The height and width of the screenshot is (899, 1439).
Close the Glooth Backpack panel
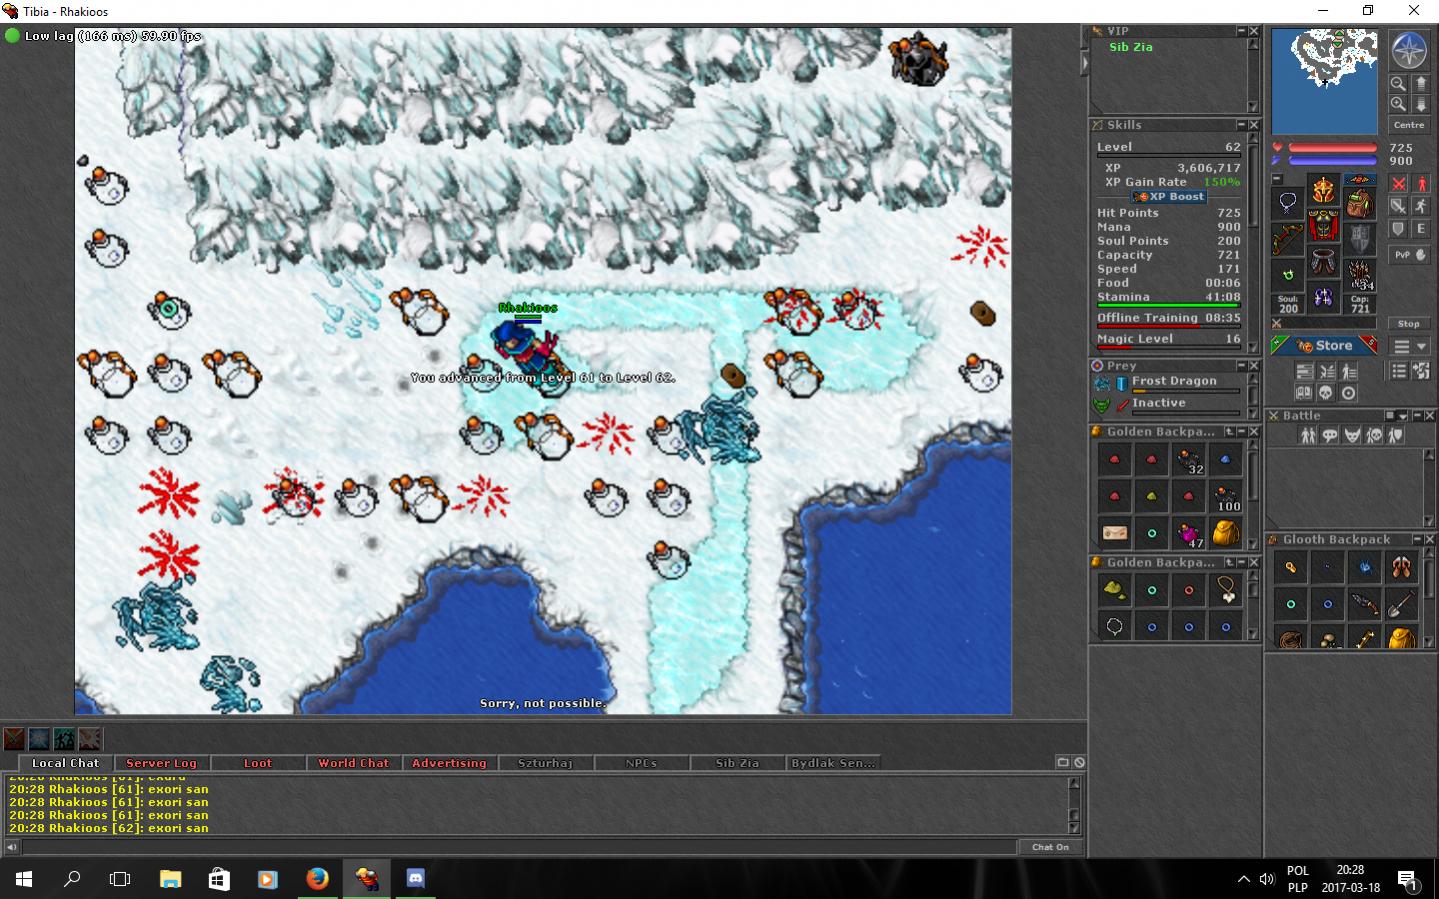point(1429,539)
